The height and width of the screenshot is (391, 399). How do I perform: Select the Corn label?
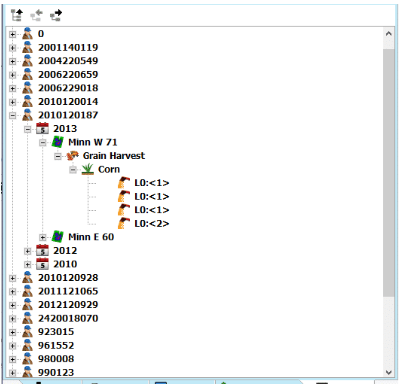pyautogui.click(x=109, y=169)
